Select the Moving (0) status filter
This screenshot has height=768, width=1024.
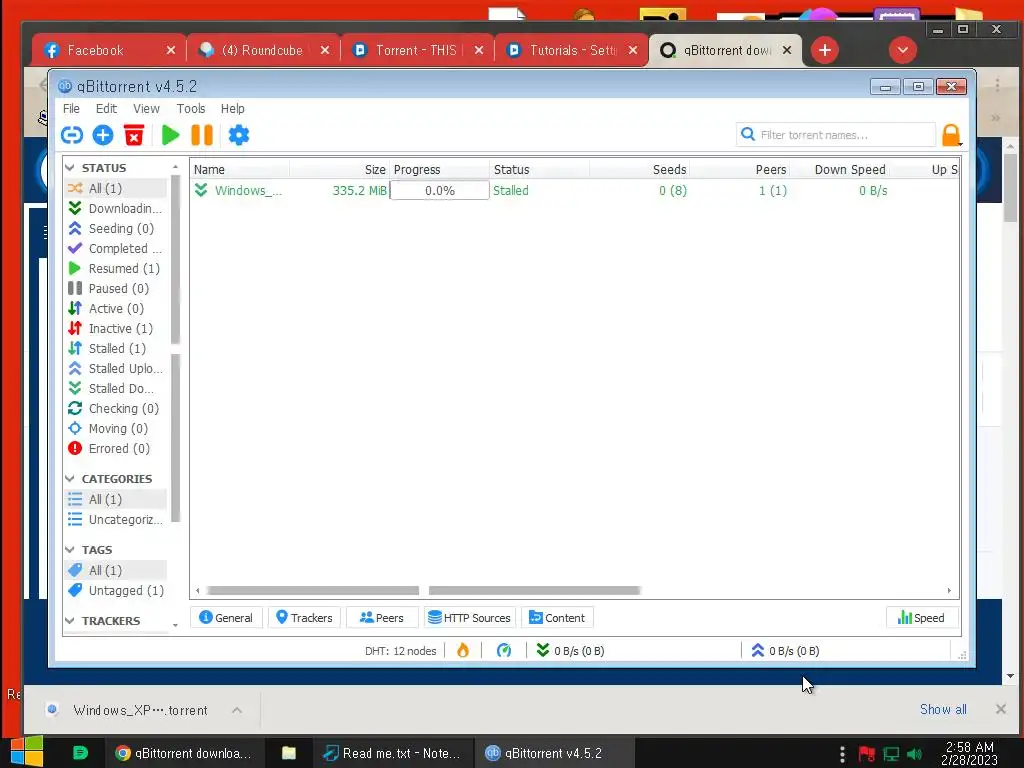tap(115, 428)
